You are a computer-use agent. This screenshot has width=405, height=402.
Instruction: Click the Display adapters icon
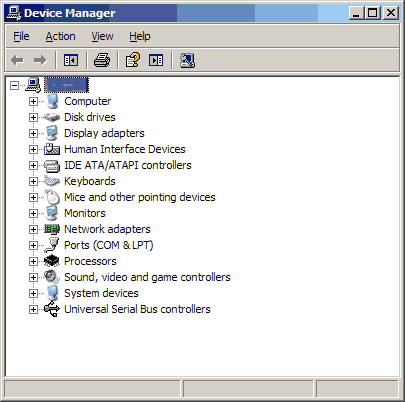(x=52, y=133)
